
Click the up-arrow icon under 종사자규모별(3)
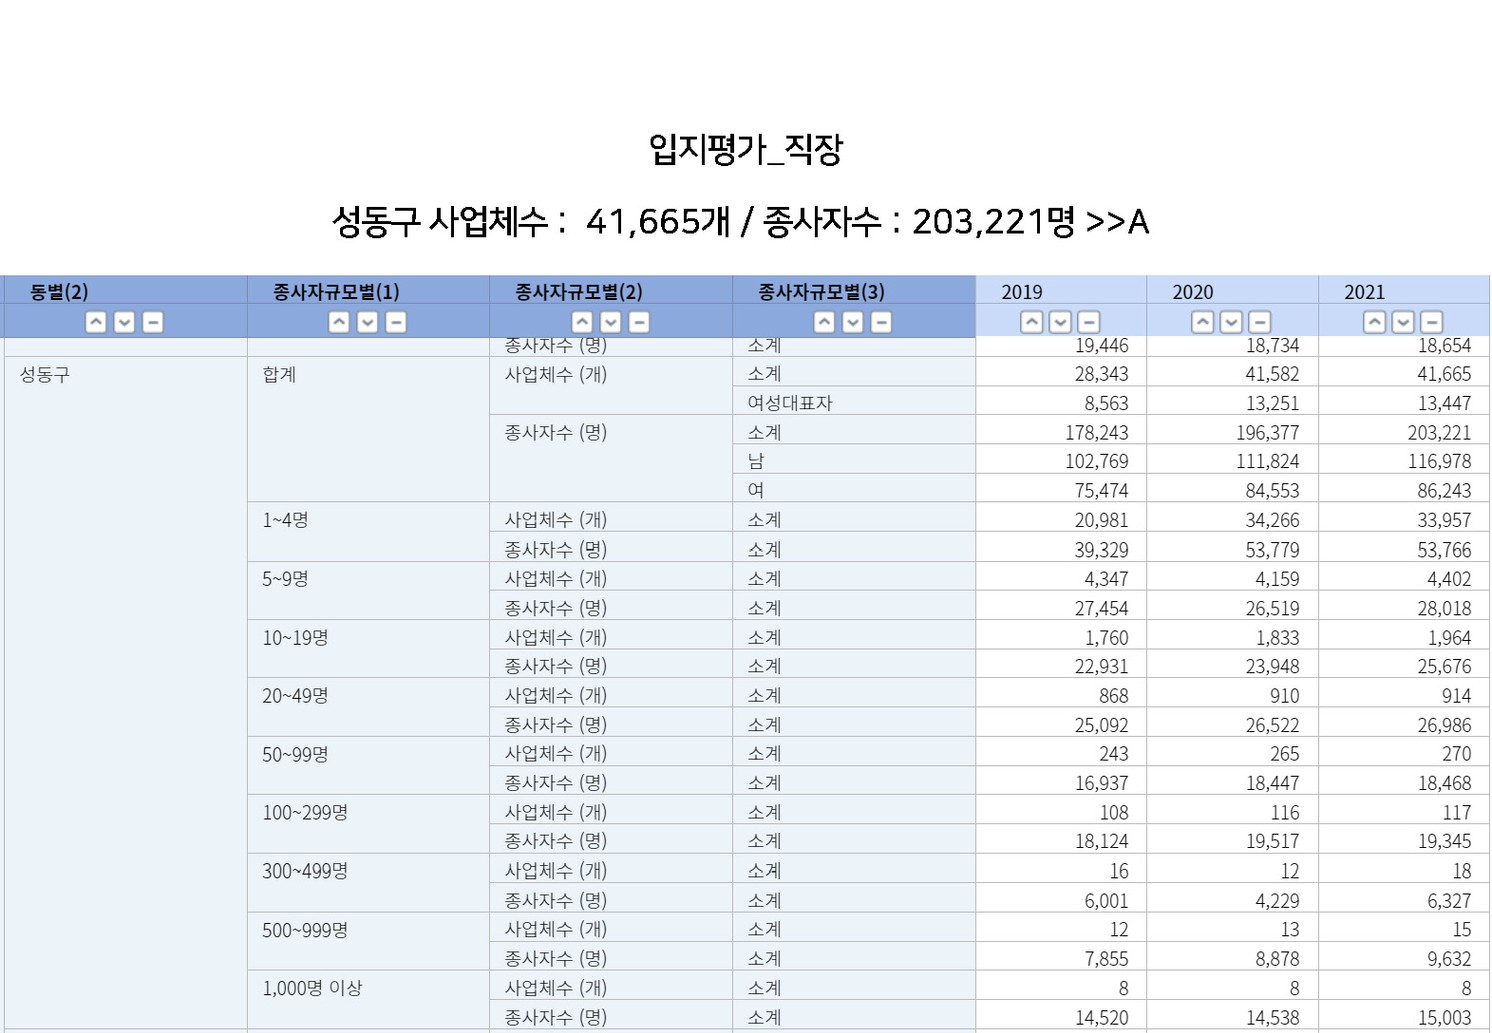pyautogui.click(x=824, y=322)
